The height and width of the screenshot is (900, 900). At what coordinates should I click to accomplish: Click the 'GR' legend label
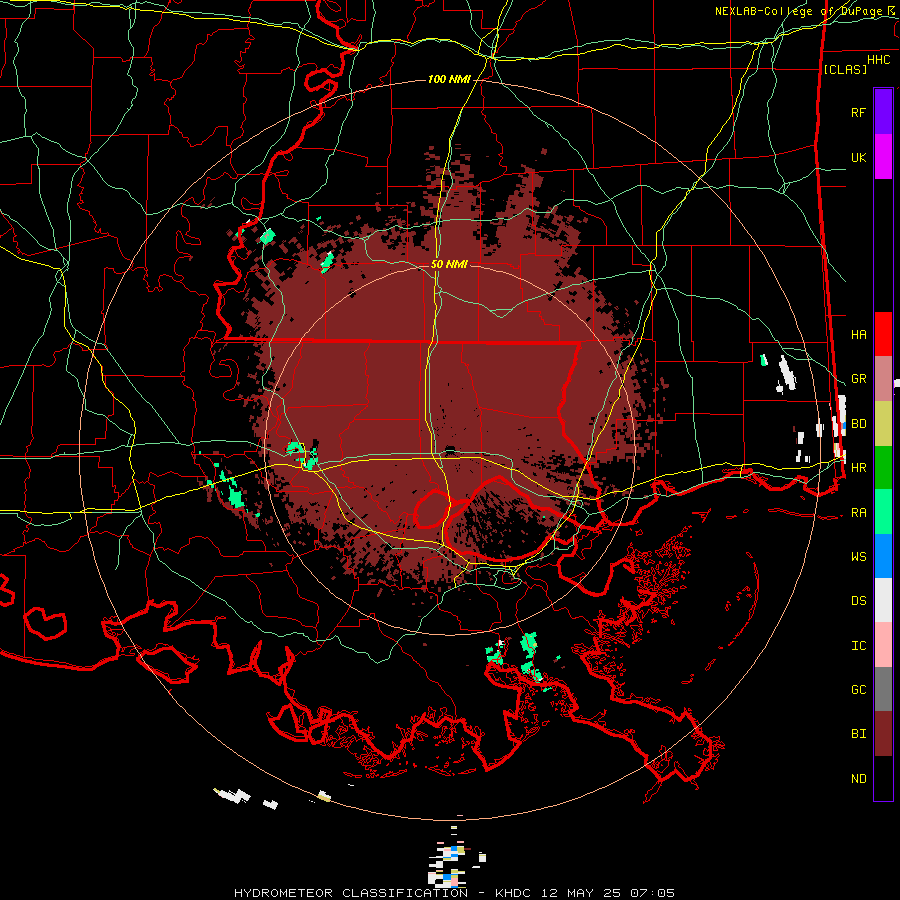(858, 379)
